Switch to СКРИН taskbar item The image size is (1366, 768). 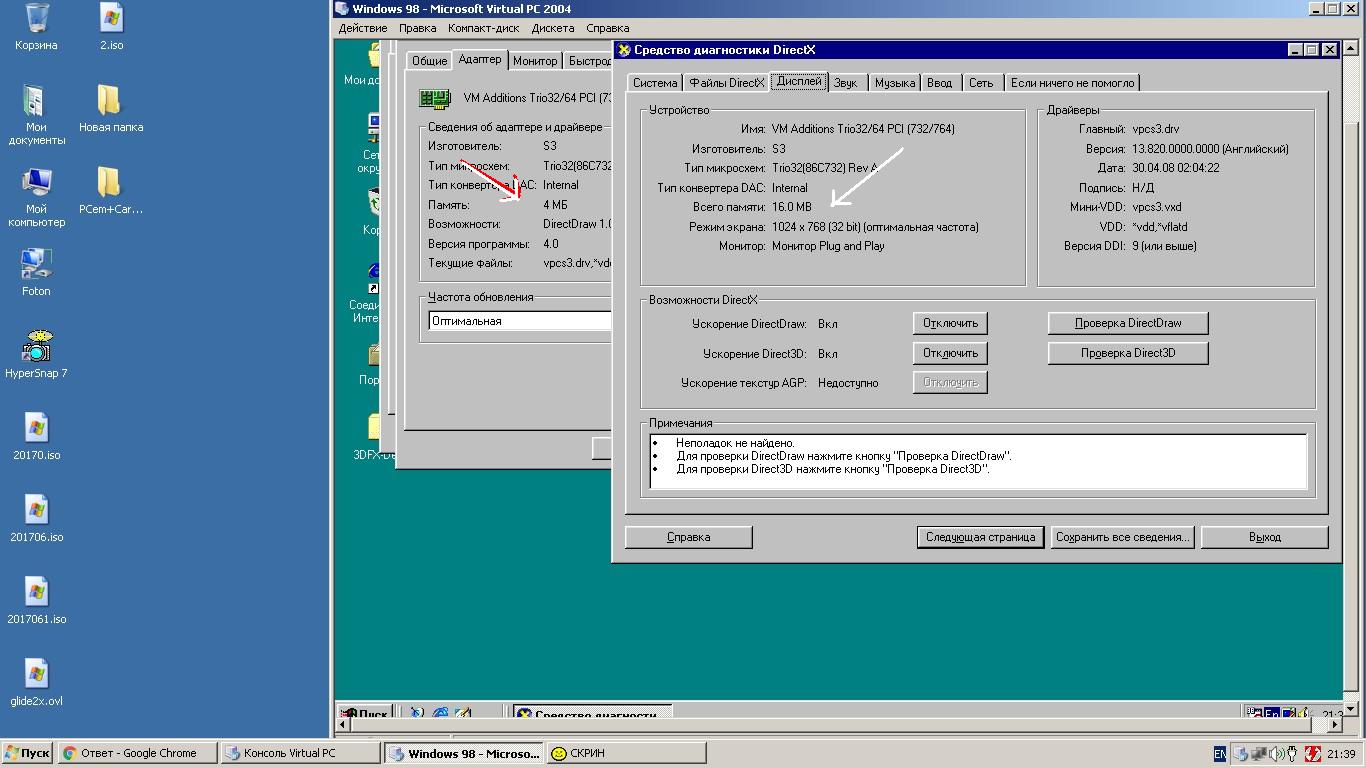[626, 753]
